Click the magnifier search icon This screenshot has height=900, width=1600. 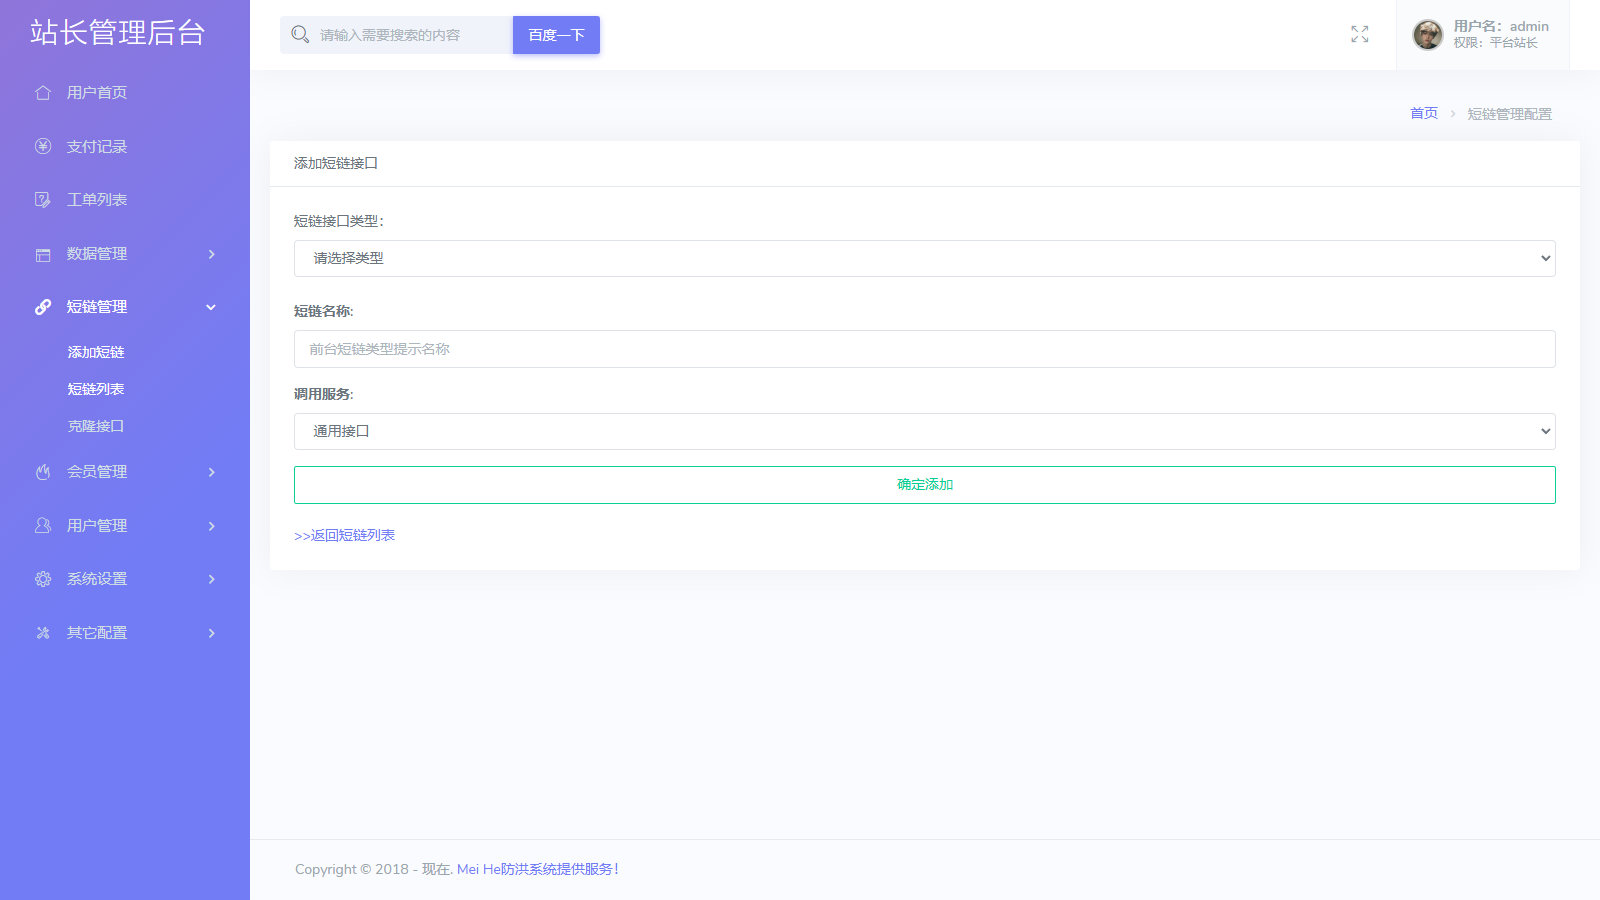click(300, 35)
